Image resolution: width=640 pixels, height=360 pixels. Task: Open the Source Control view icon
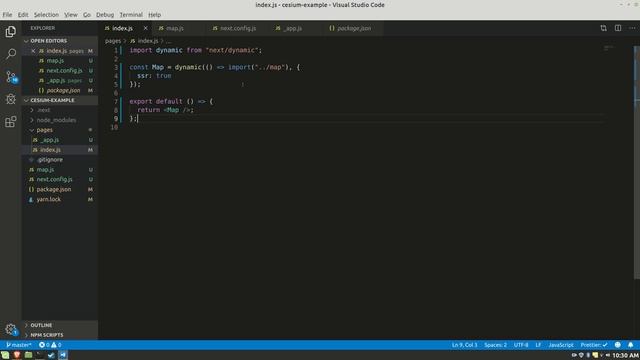coord(11,76)
